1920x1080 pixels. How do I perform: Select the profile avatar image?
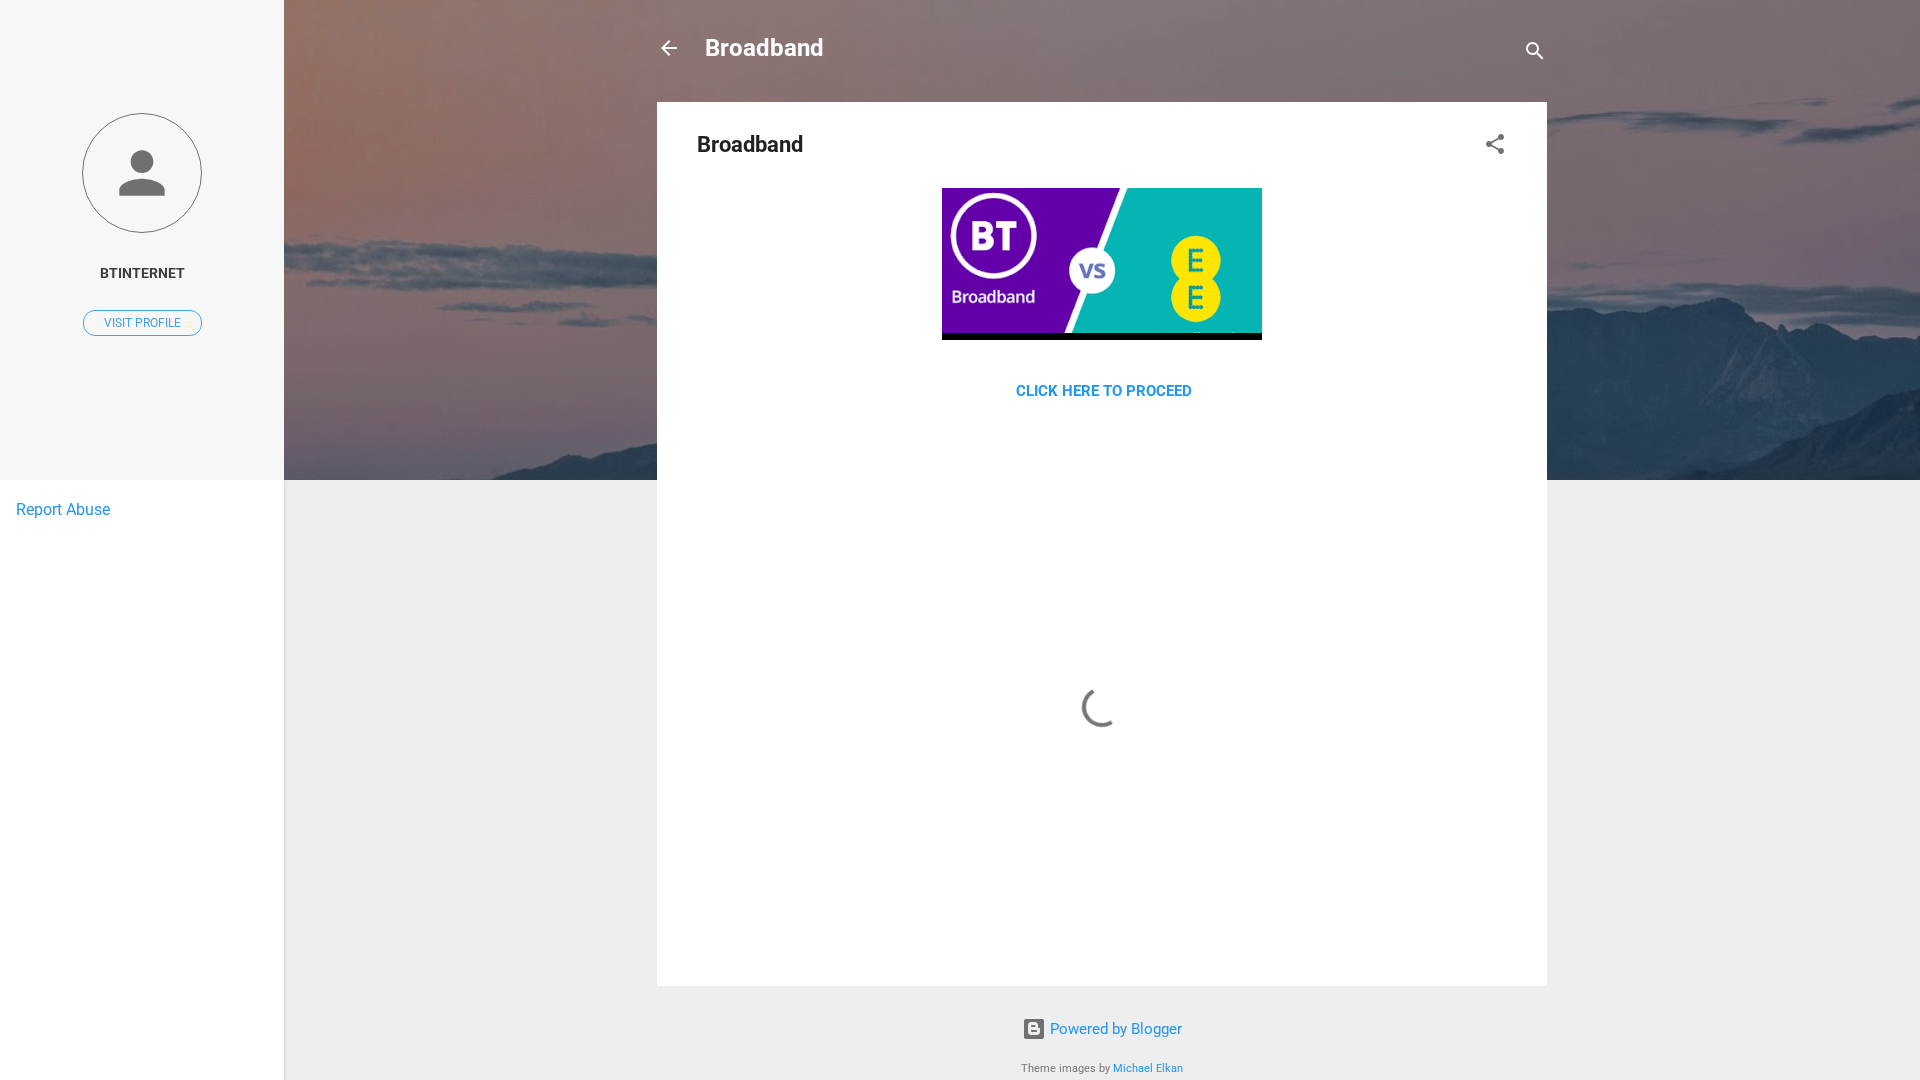[x=141, y=172]
